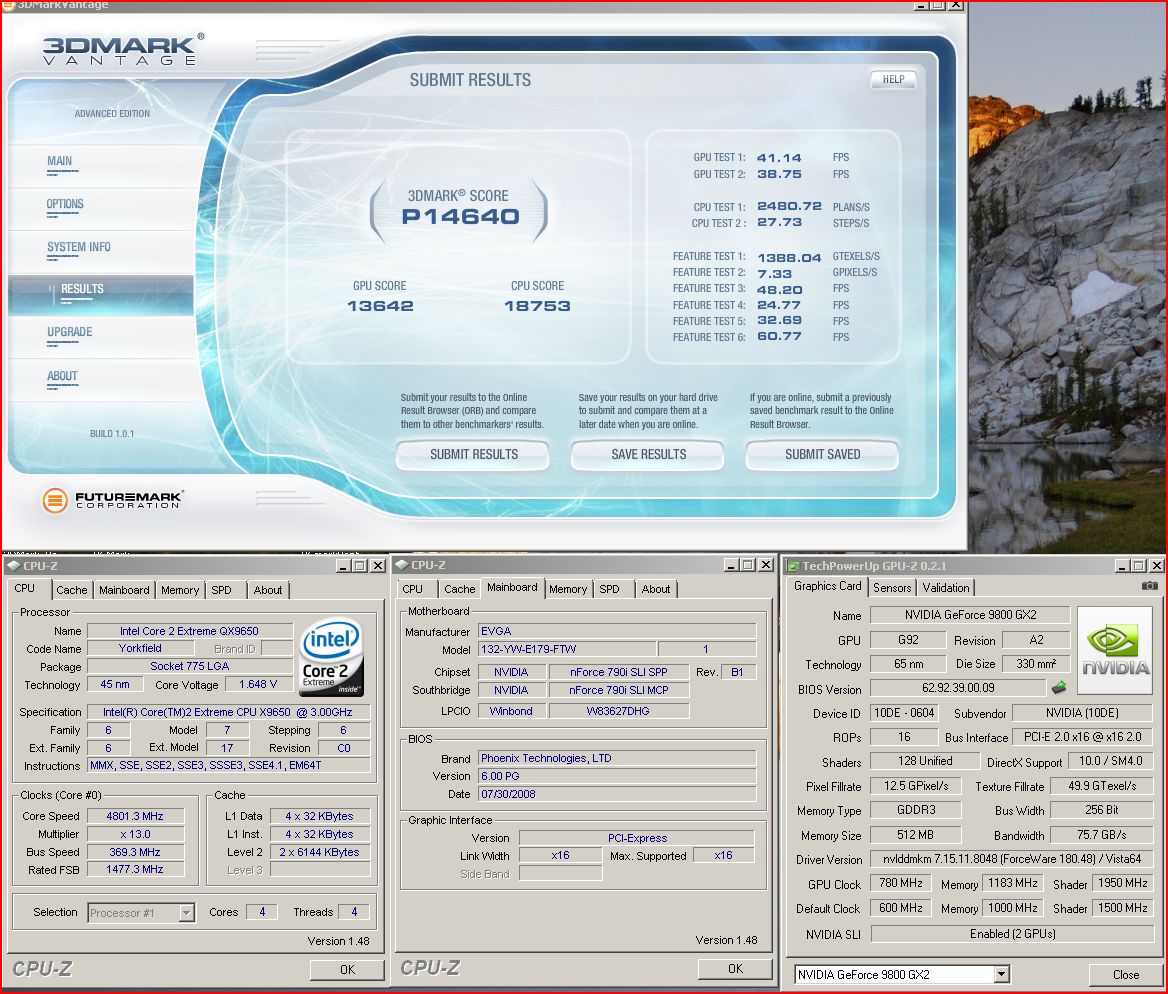1168x994 pixels.
Task: Click the GPU Clock 780 MHz field
Action: (901, 883)
